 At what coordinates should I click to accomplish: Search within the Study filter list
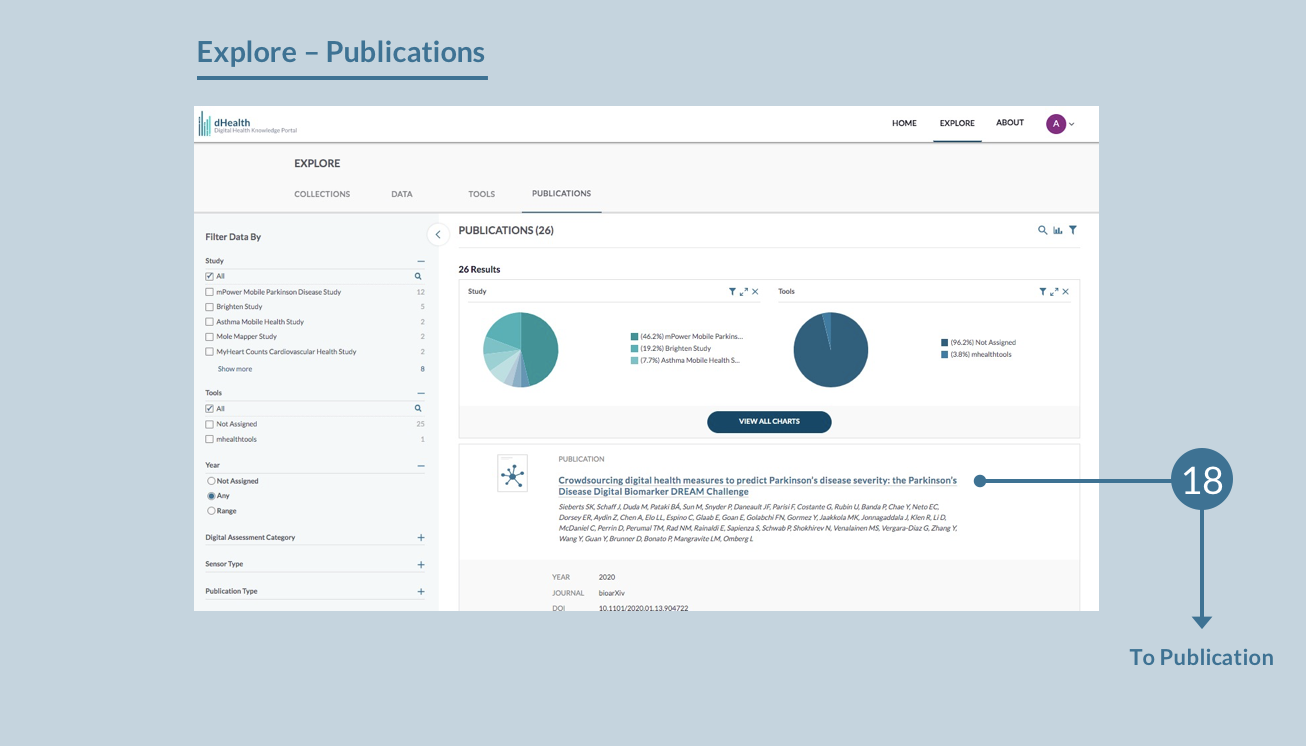click(x=418, y=276)
